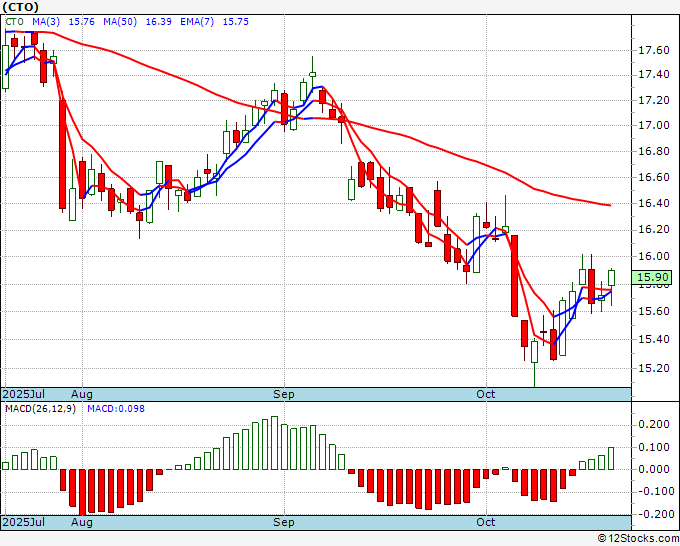680x546 pixels.
Task: Click Sep on the price chart axis
Action: tap(284, 394)
